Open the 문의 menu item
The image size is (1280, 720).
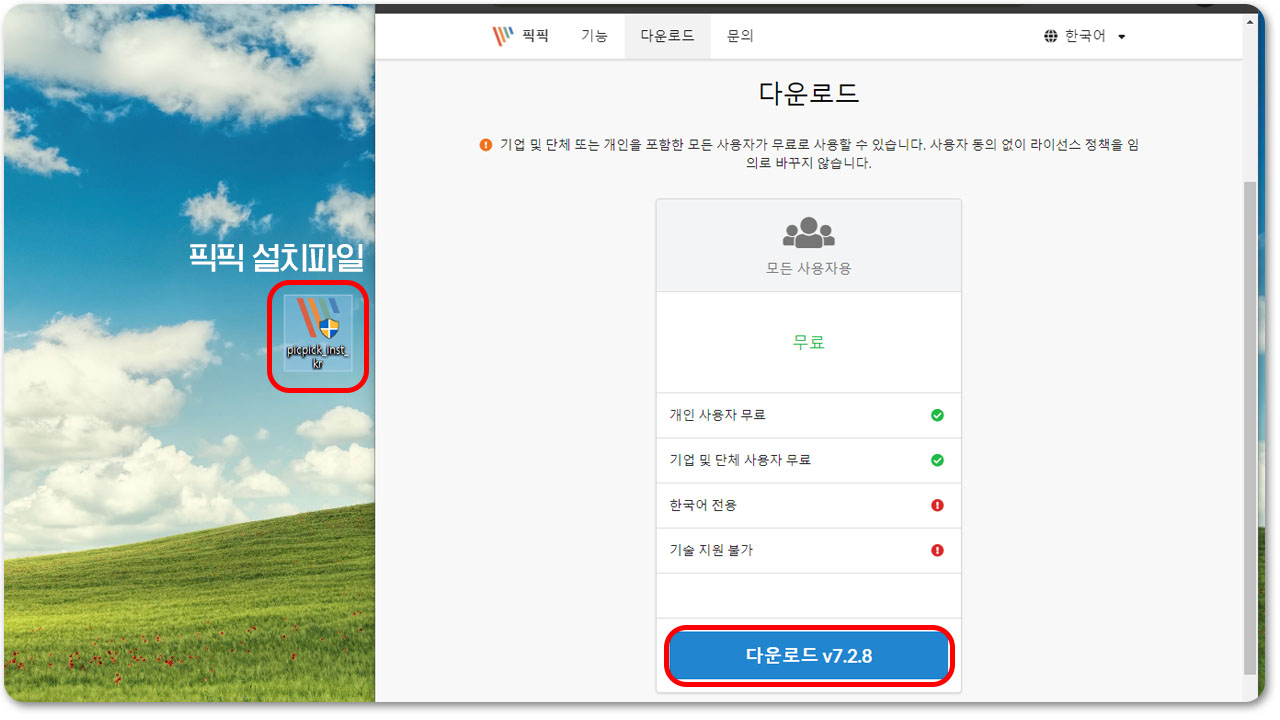point(740,36)
